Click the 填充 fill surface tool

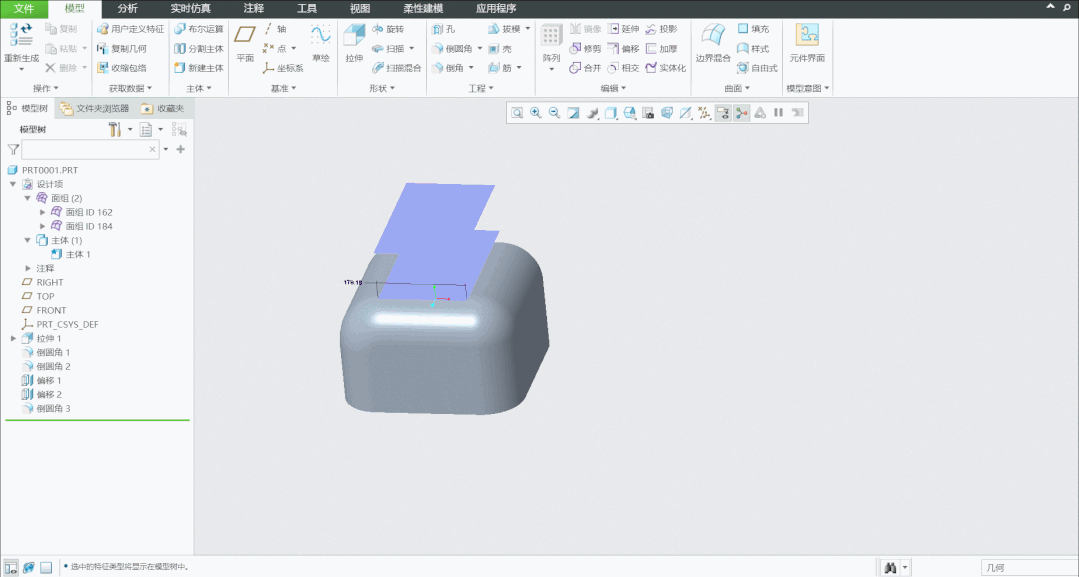click(754, 29)
